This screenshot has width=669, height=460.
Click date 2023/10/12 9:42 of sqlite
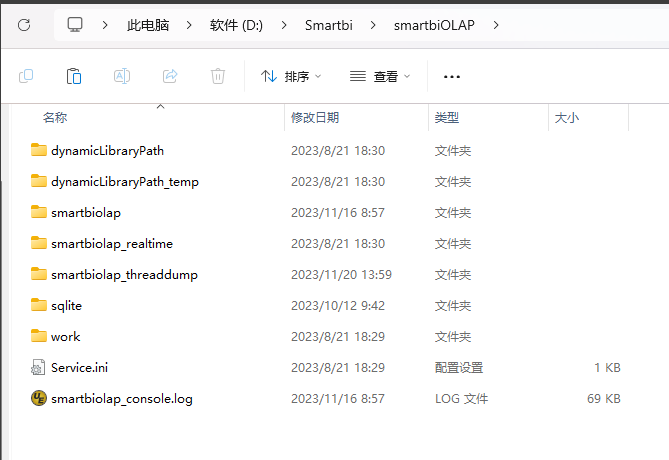coord(338,306)
